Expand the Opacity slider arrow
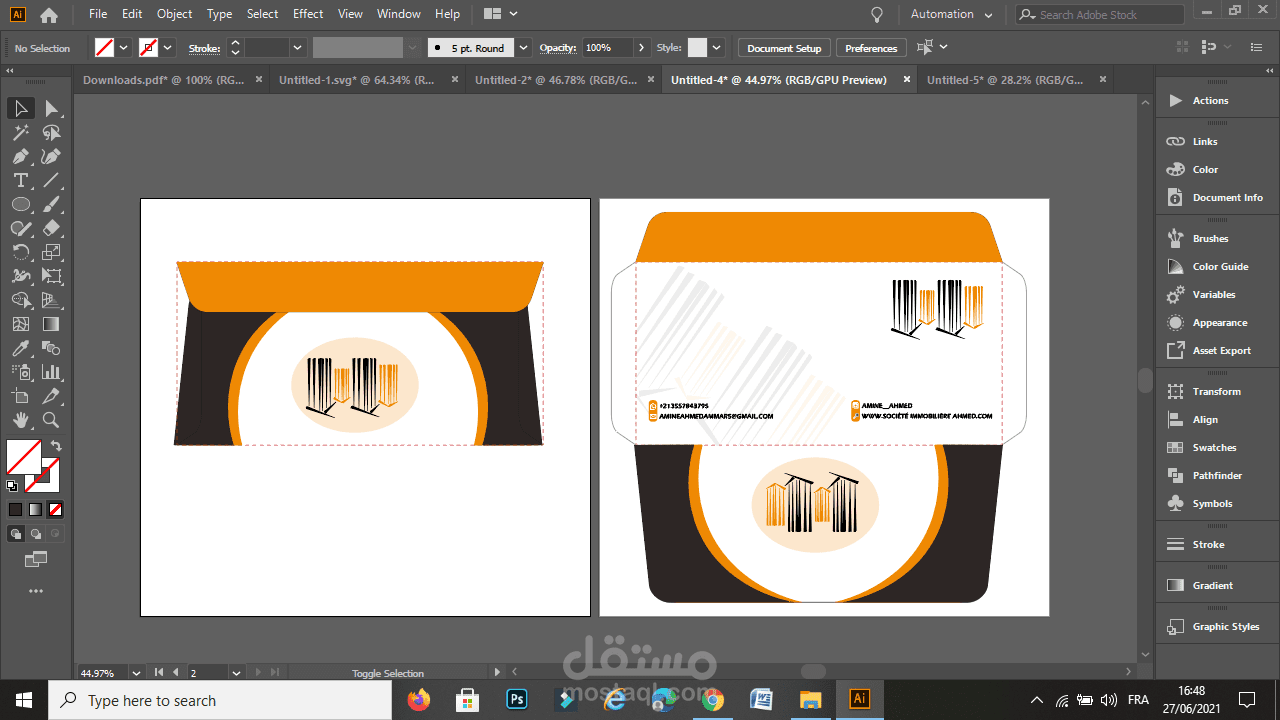The width and height of the screenshot is (1280, 720). point(641,47)
